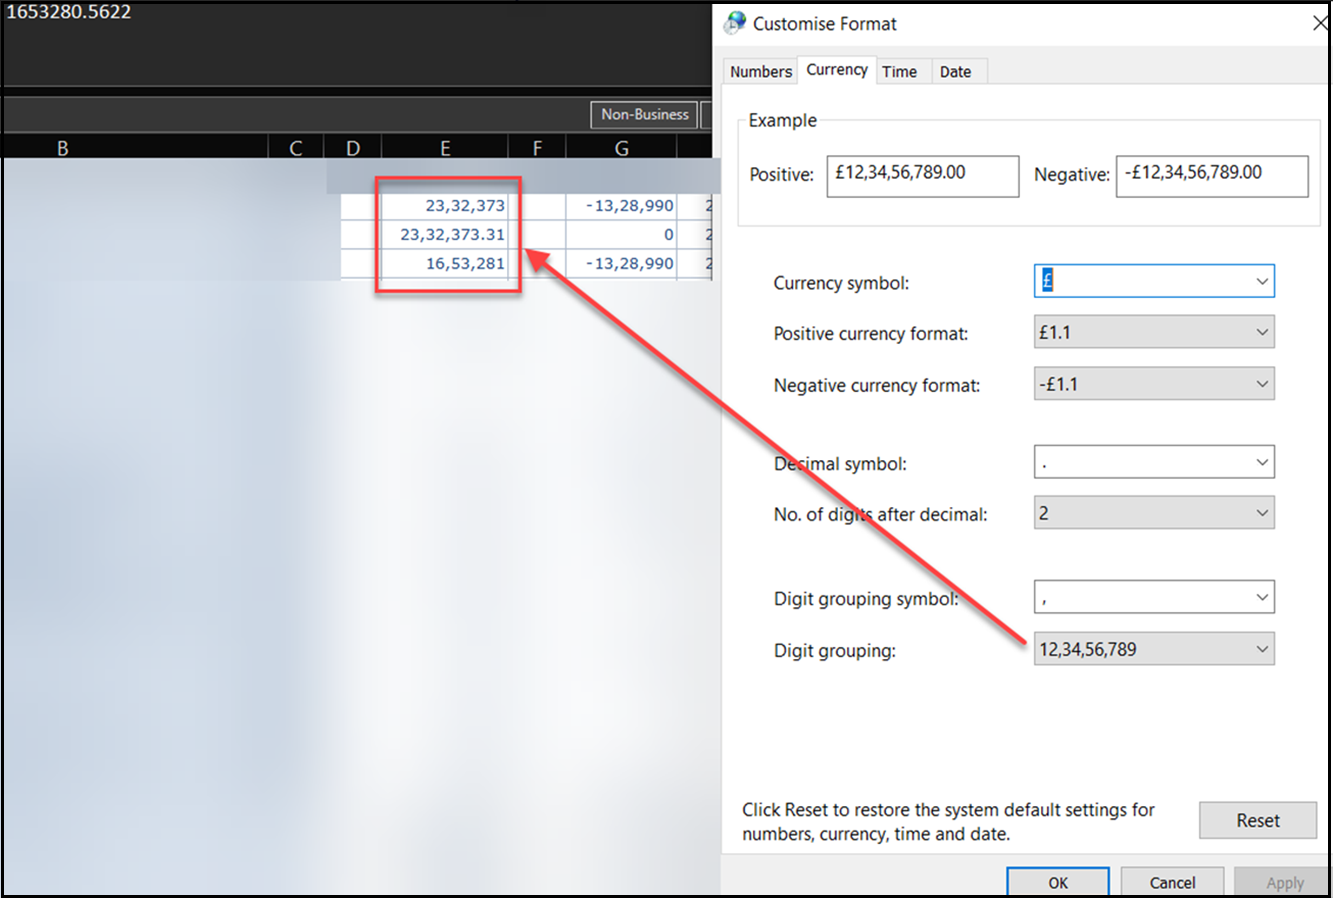Select cell with value 23,32,373.31
The image size is (1333, 898).
pos(445,234)
